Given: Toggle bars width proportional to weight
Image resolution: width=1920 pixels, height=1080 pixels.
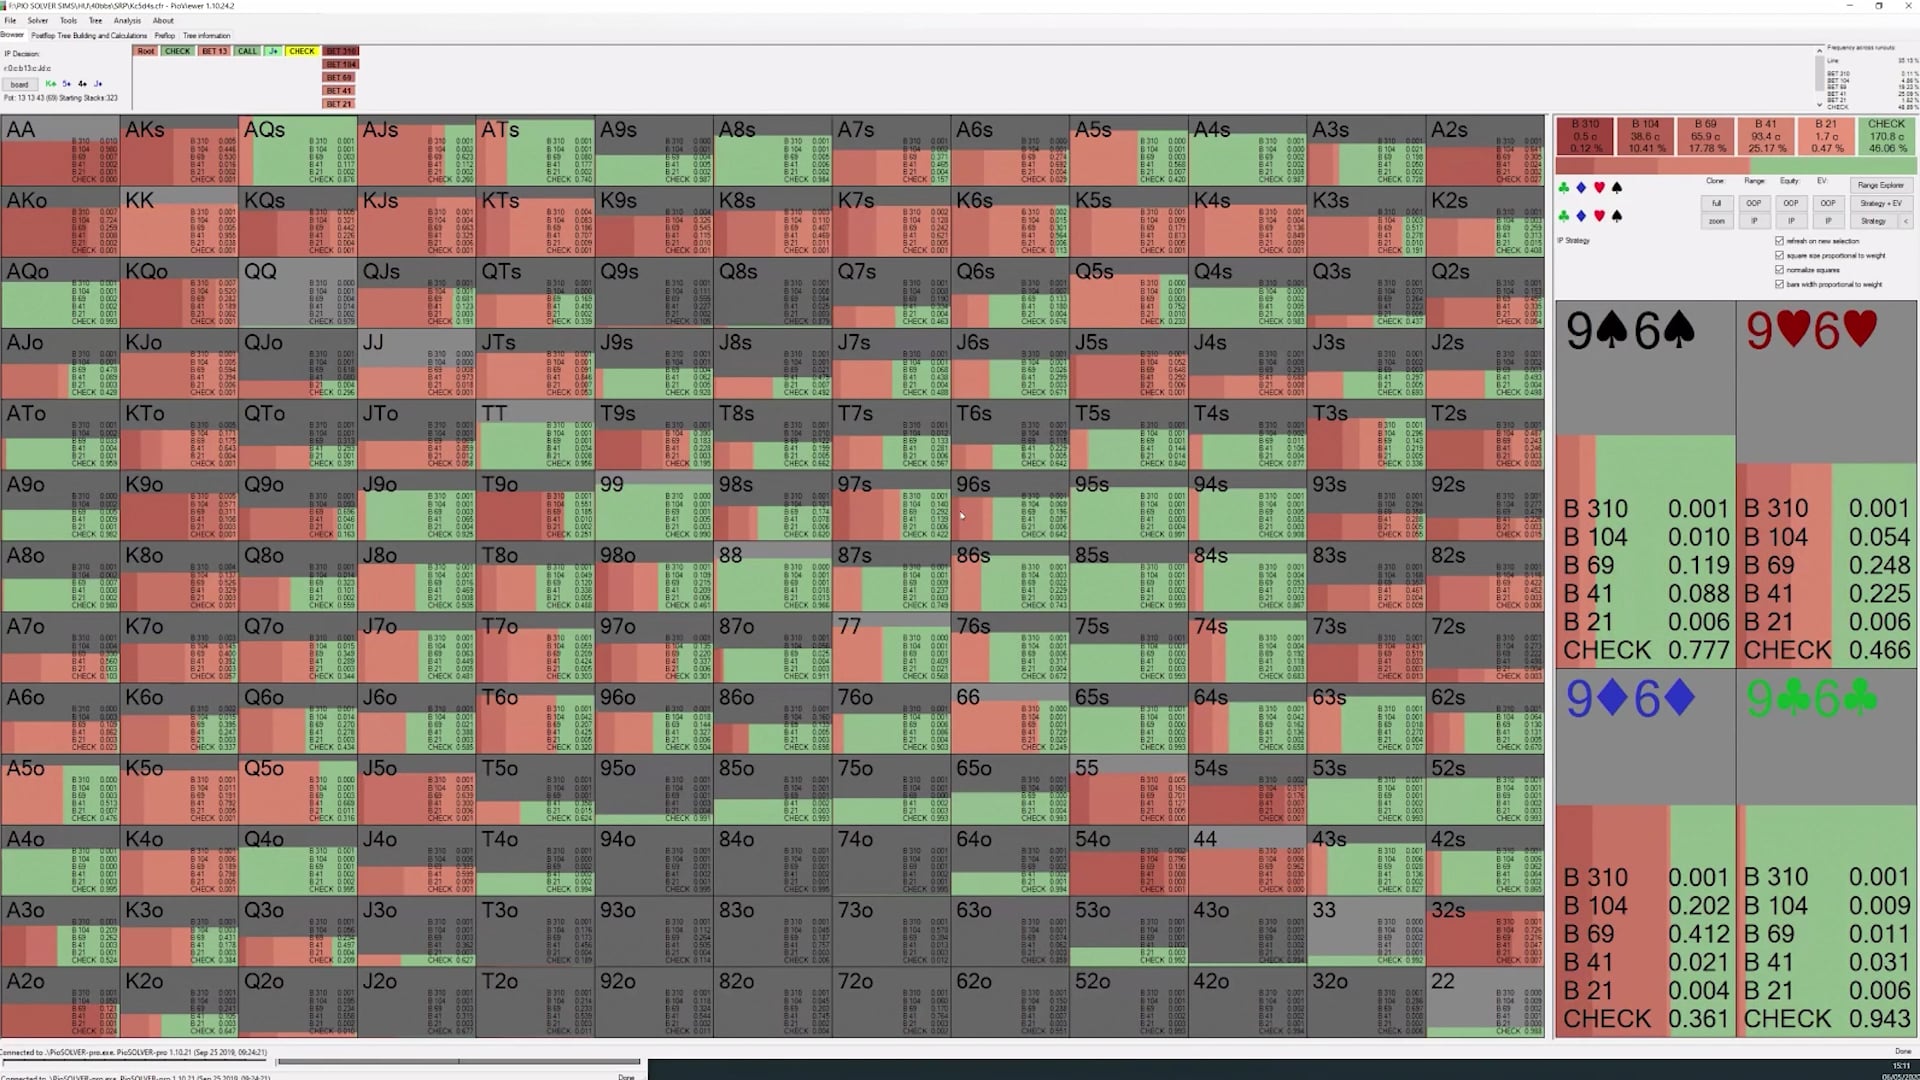Looking at the screenshot, I should (1779, 284).
